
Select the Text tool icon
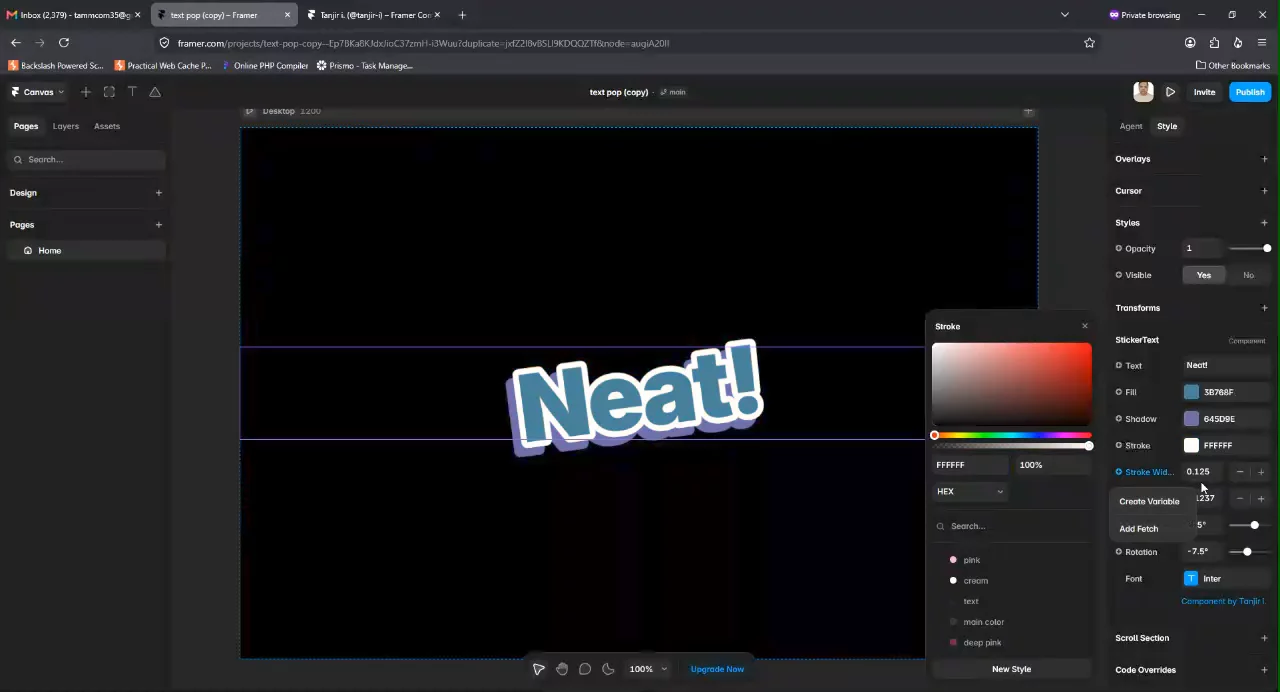pos(132,92)
